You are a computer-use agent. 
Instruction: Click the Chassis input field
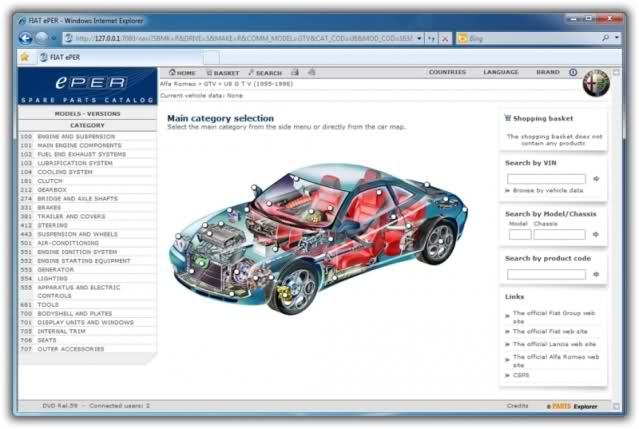559,234
